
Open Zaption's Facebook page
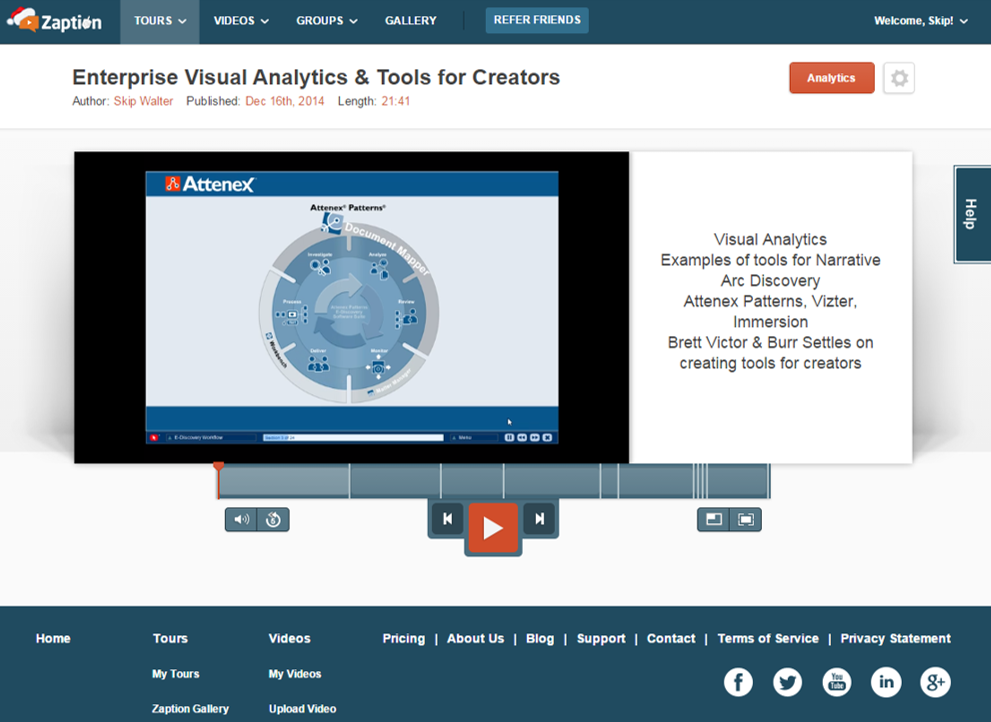click(738, 682)
